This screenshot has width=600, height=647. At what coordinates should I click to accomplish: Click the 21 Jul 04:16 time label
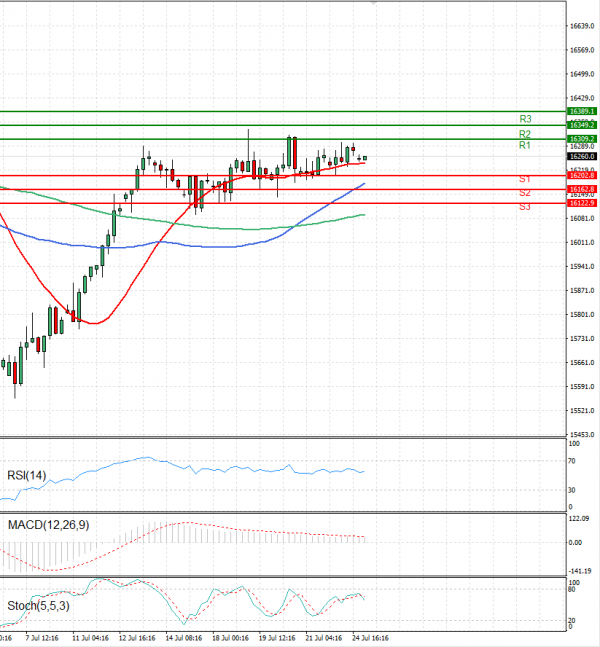tap(324, 638)
